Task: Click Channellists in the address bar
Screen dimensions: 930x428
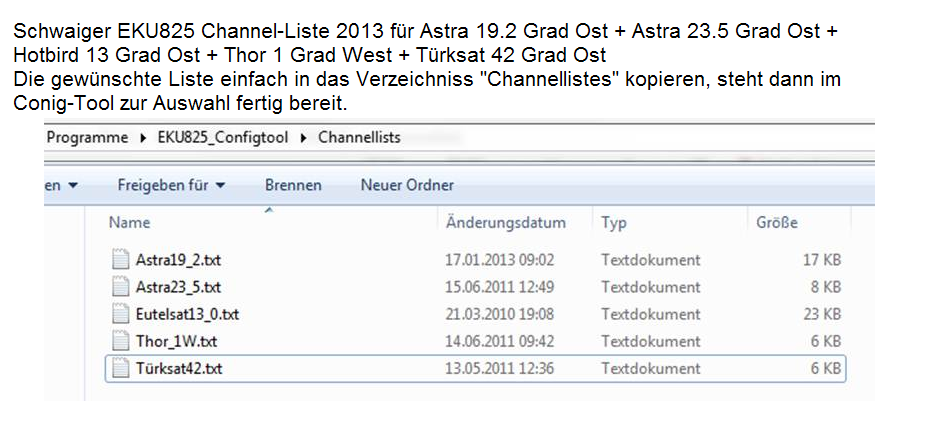Action: (359, 138)
